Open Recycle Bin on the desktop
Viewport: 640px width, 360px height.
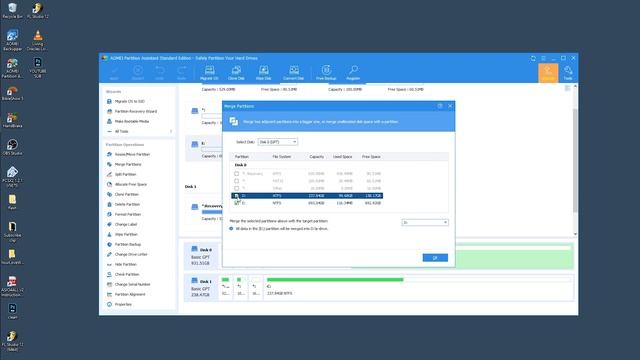12,11
